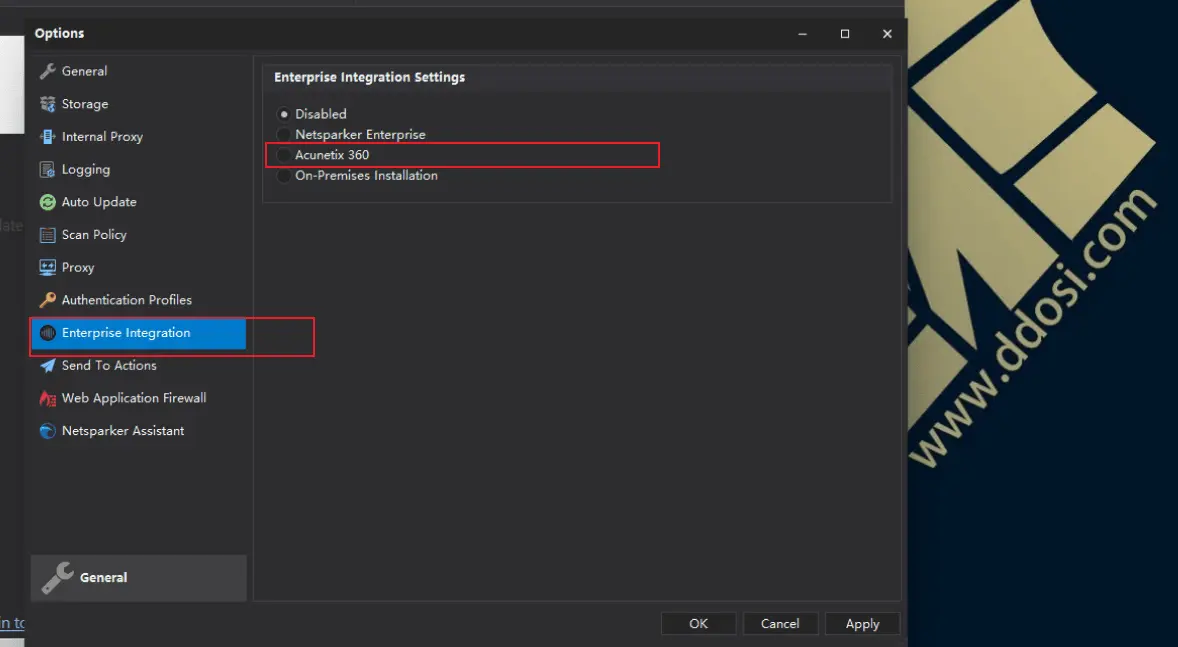1178x647 pixels.
Task: Select the Disabled radio button
Action: pos(284,114)
